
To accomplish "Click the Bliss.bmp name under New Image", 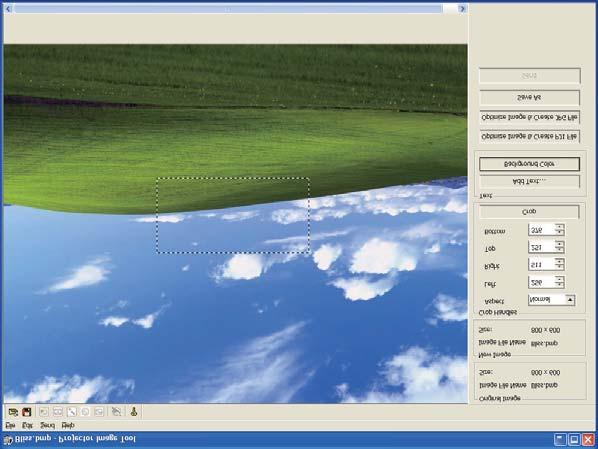I will pos(544,343).
